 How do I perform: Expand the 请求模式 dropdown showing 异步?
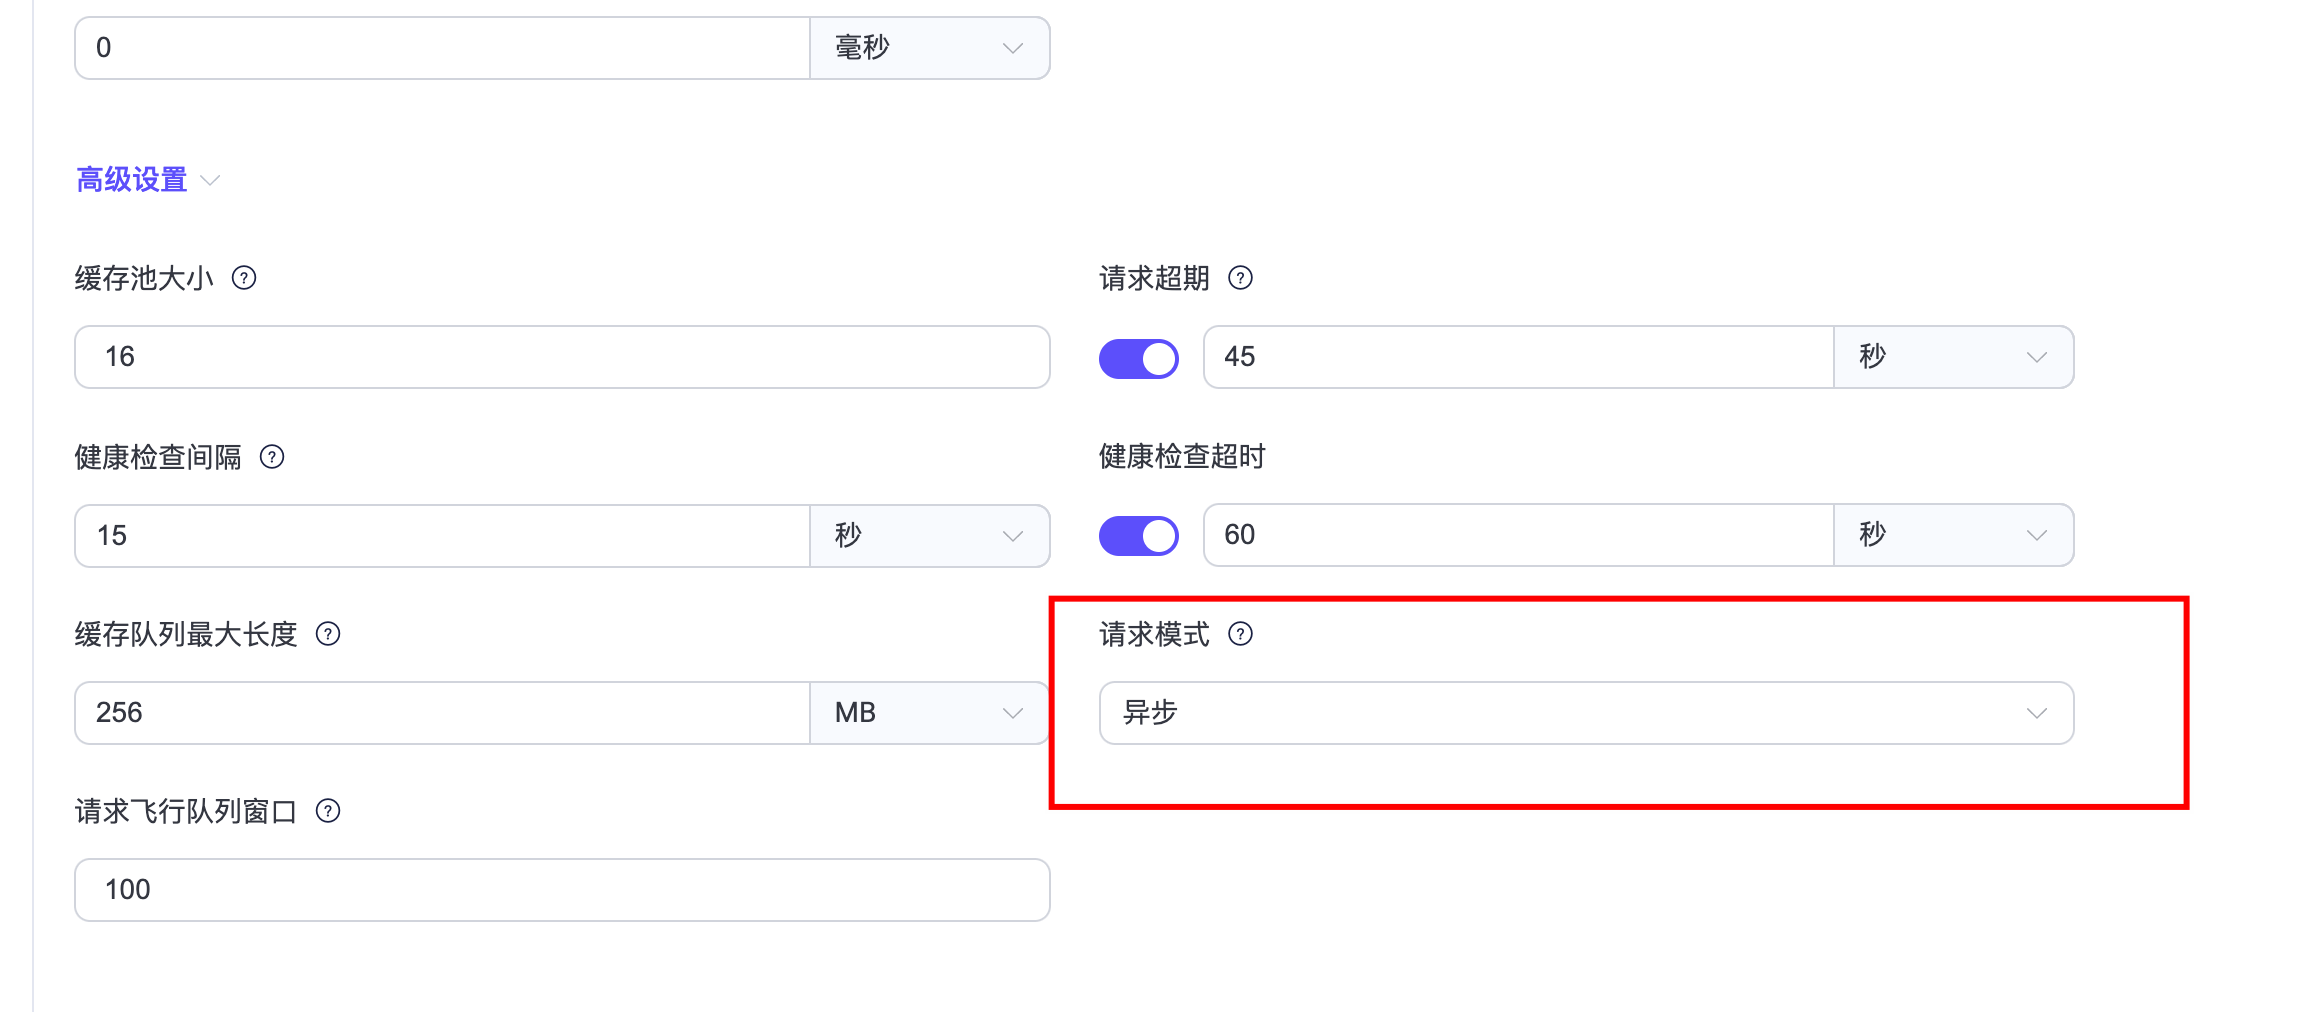[1585, 713]
